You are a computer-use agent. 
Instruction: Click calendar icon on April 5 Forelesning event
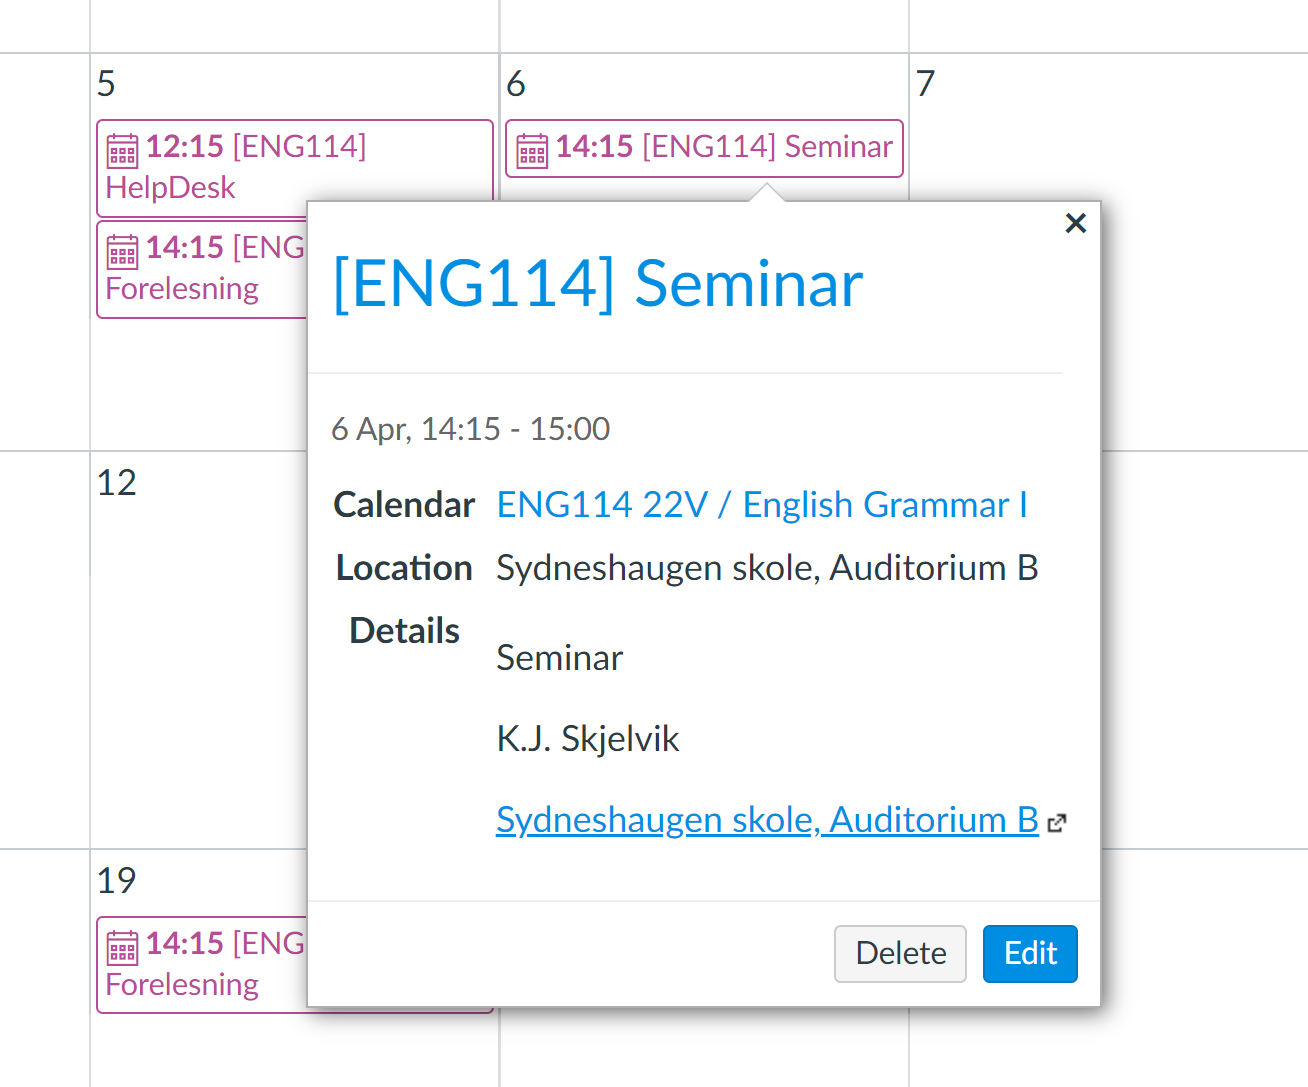coord(123,251)
